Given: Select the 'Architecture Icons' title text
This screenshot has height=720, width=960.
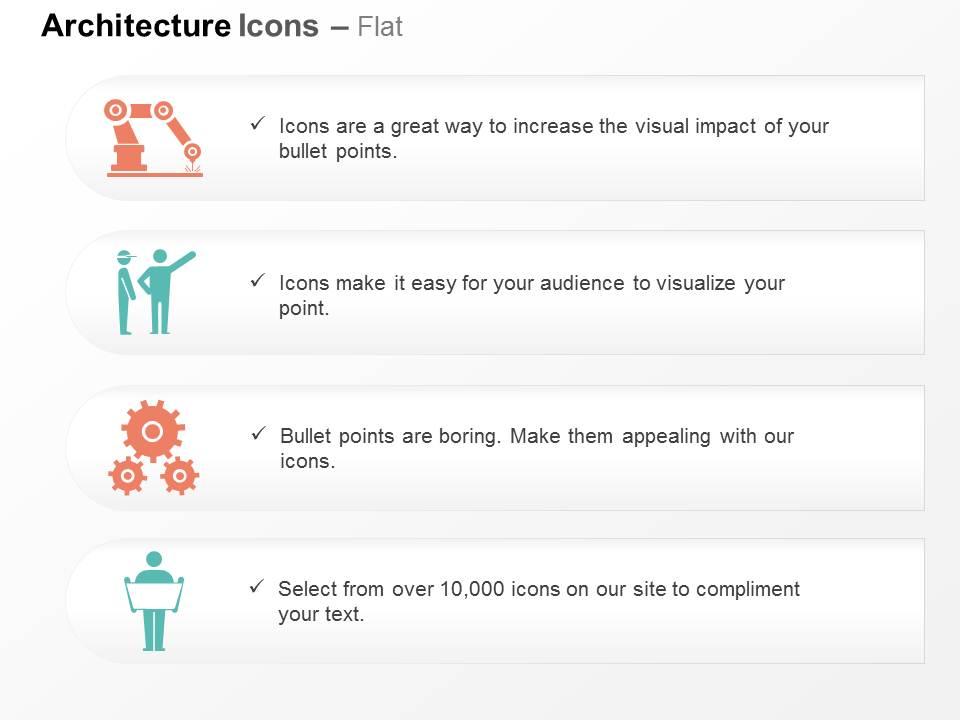Looking at the screenshot, I should tap(180, 26).
